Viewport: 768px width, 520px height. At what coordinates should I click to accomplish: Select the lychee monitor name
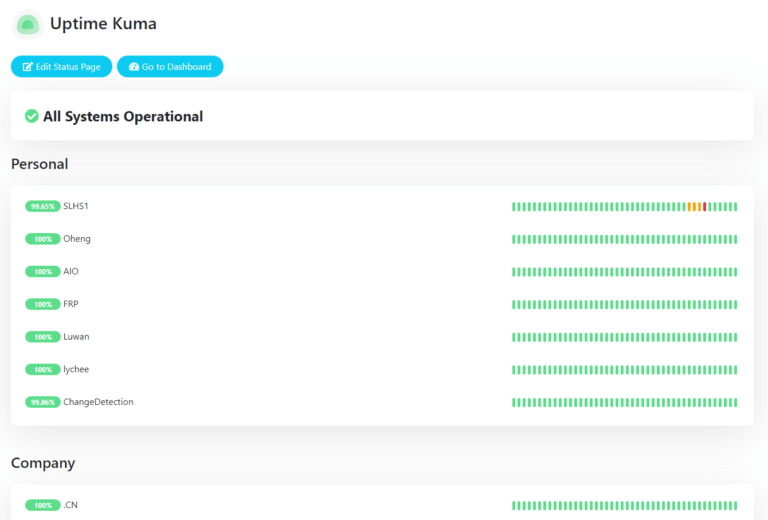click(x=76, y=369)
